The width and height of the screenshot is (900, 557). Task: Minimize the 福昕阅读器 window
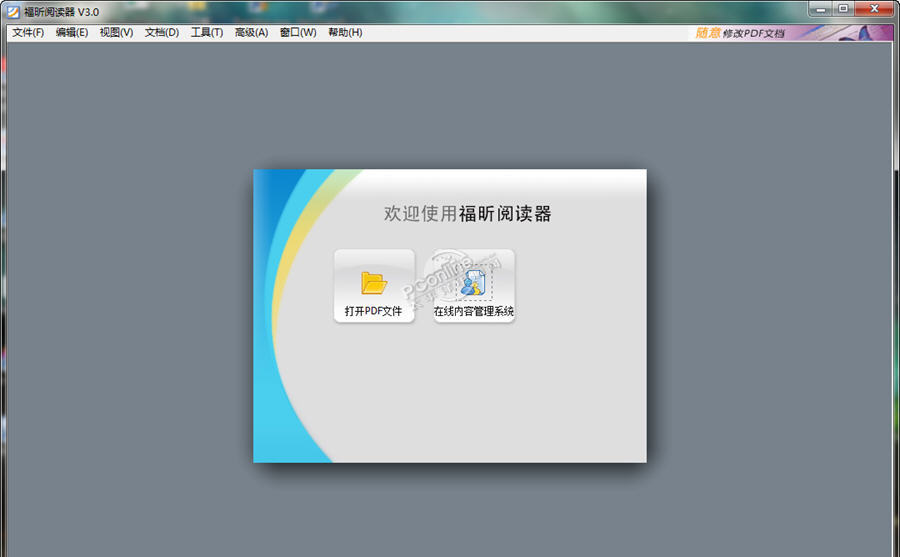(820, 9)
